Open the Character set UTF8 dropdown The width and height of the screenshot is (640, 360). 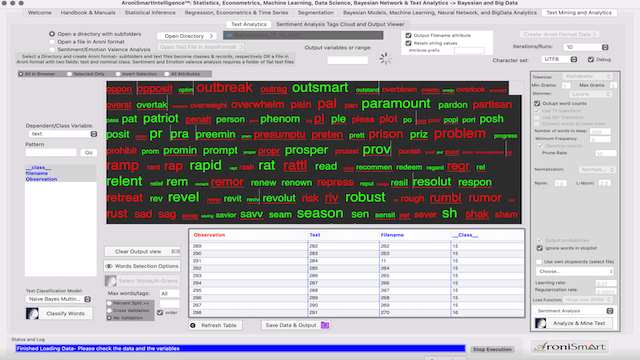[x=559, y=59]
